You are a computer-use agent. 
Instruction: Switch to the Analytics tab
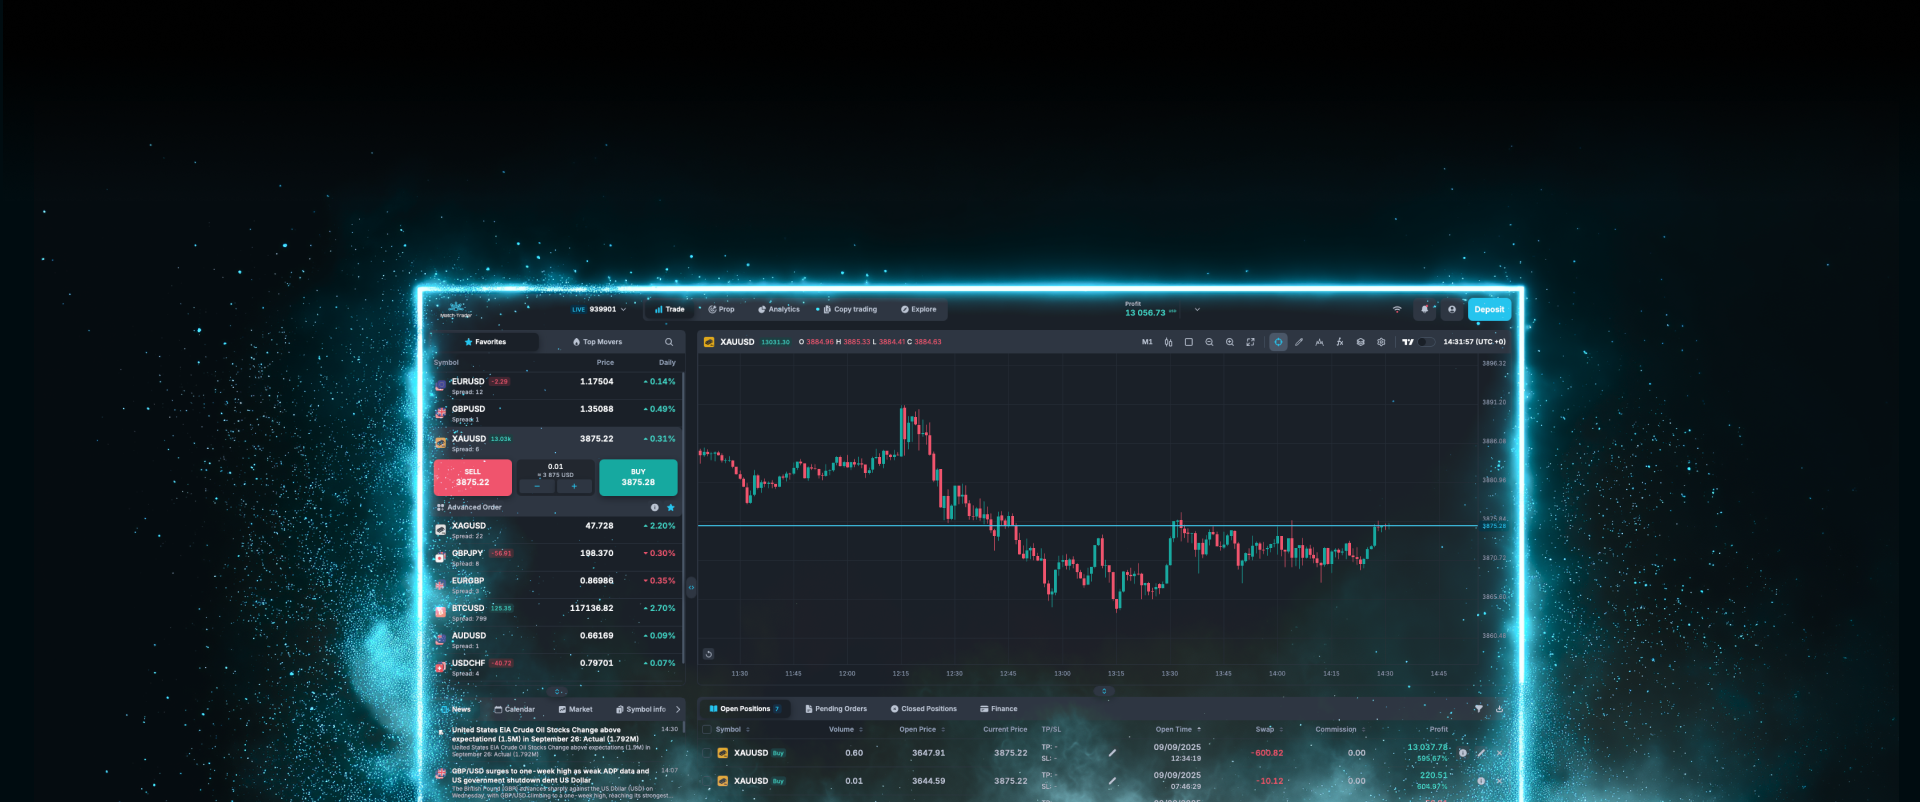coord(779,310)
